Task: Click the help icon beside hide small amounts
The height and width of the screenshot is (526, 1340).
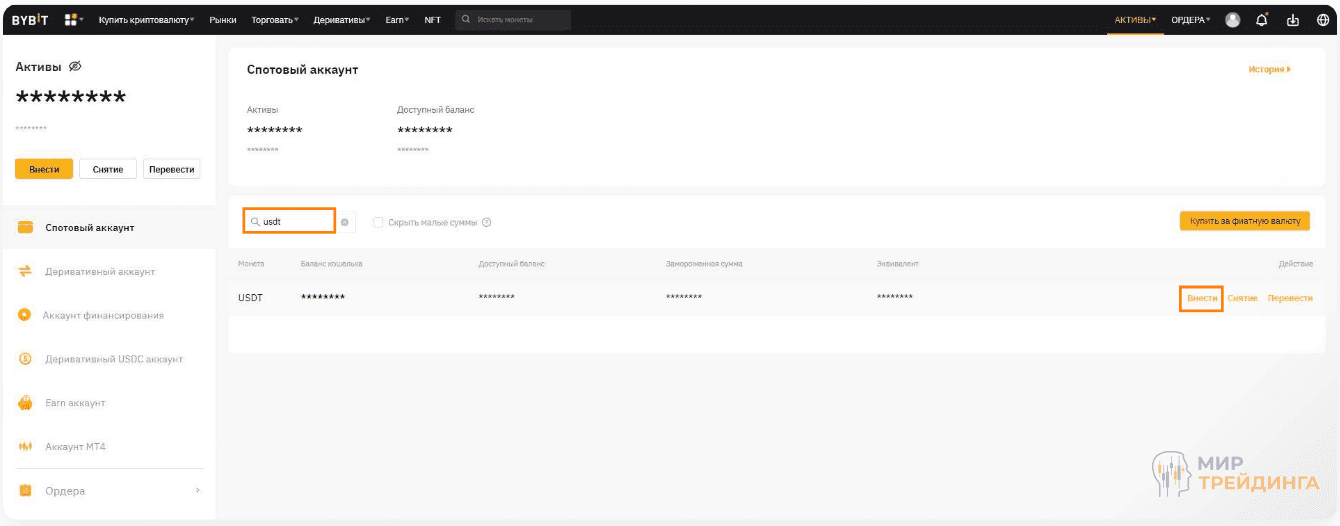Action: [x=487, y=222]
